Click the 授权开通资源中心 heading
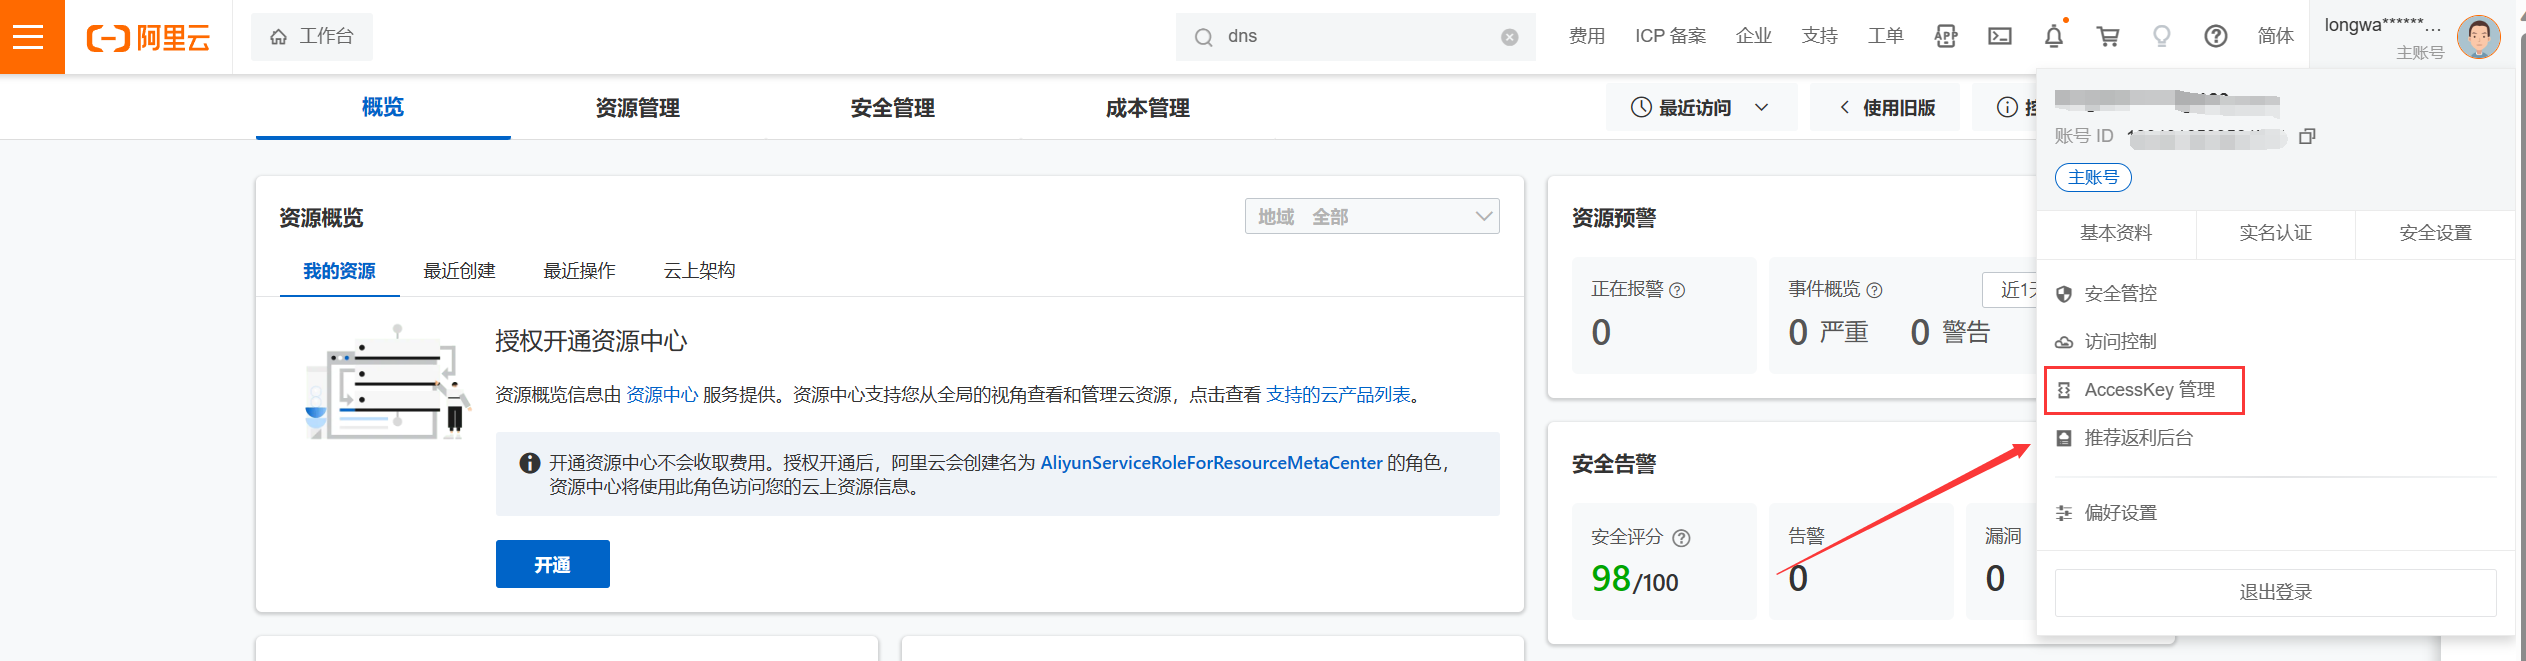The height and width of the screenshot is (661, 2526). [x=591, y=341]
